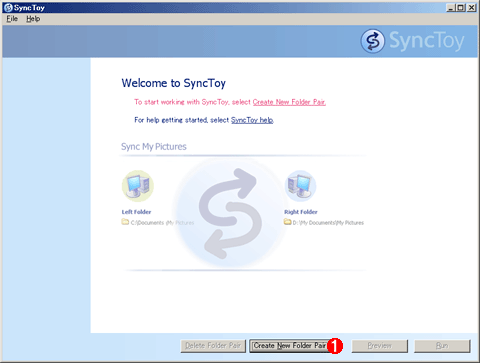480x363 pixels.
Task: Click the Run button
Action: [x=442, y=346]
